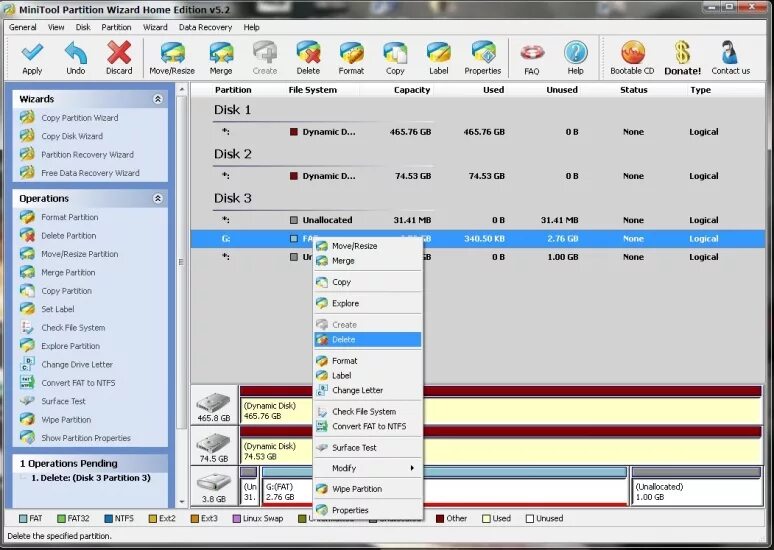Launch Copy Disk Wizard in sidebar
The height and width of the screenshot is (550, 774).
point(72,136)
